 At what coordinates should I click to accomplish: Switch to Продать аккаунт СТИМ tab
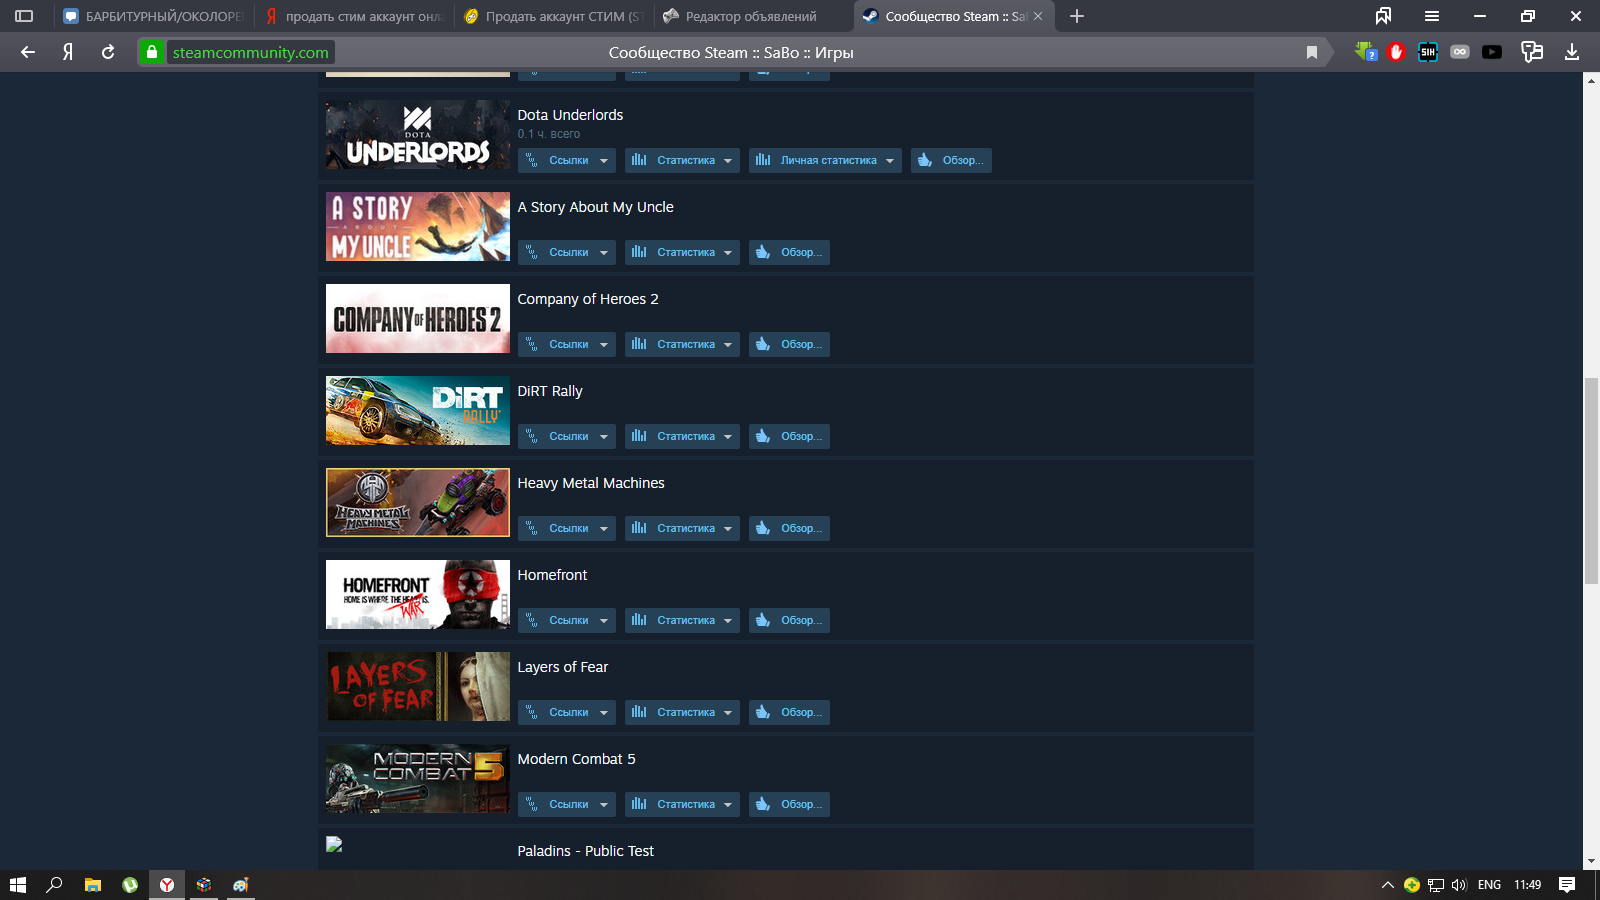553,16
